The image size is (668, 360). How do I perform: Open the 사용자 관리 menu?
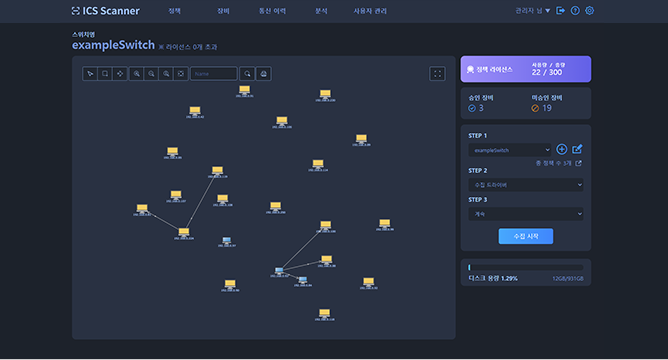point(370,11)
